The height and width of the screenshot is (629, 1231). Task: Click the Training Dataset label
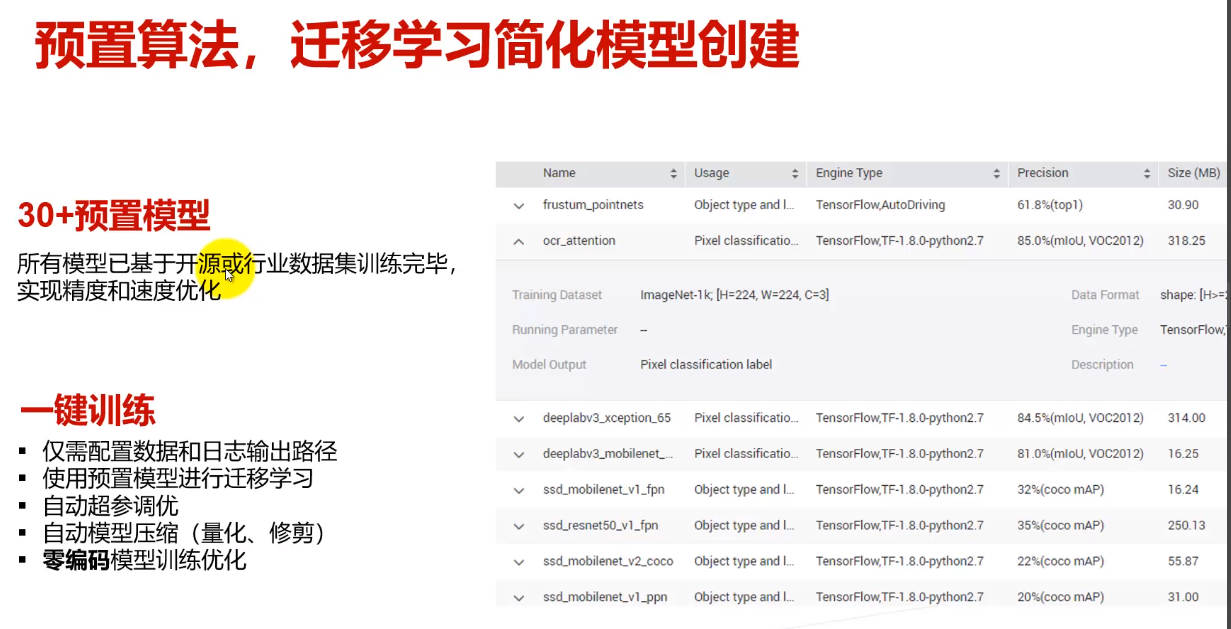pos(557,295)
